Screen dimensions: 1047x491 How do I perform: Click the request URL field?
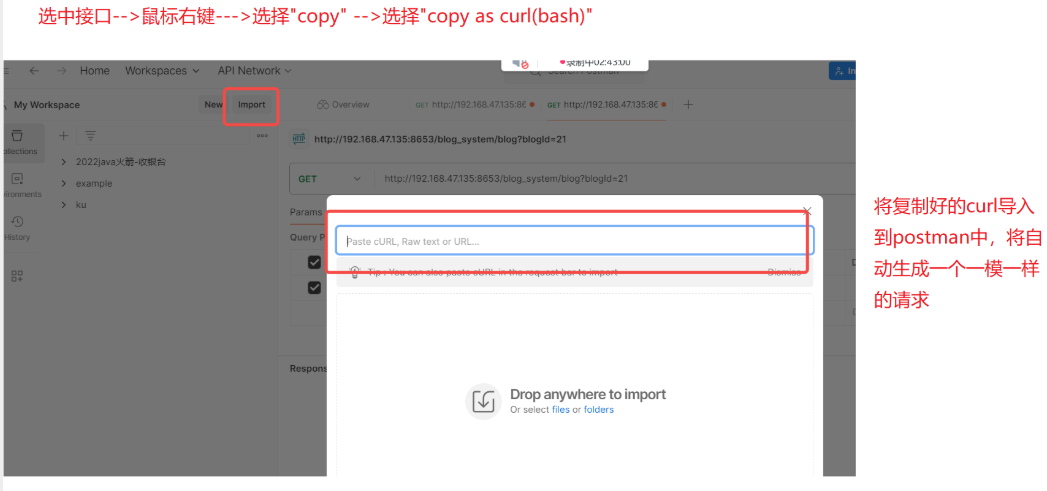tap(614, 179)
